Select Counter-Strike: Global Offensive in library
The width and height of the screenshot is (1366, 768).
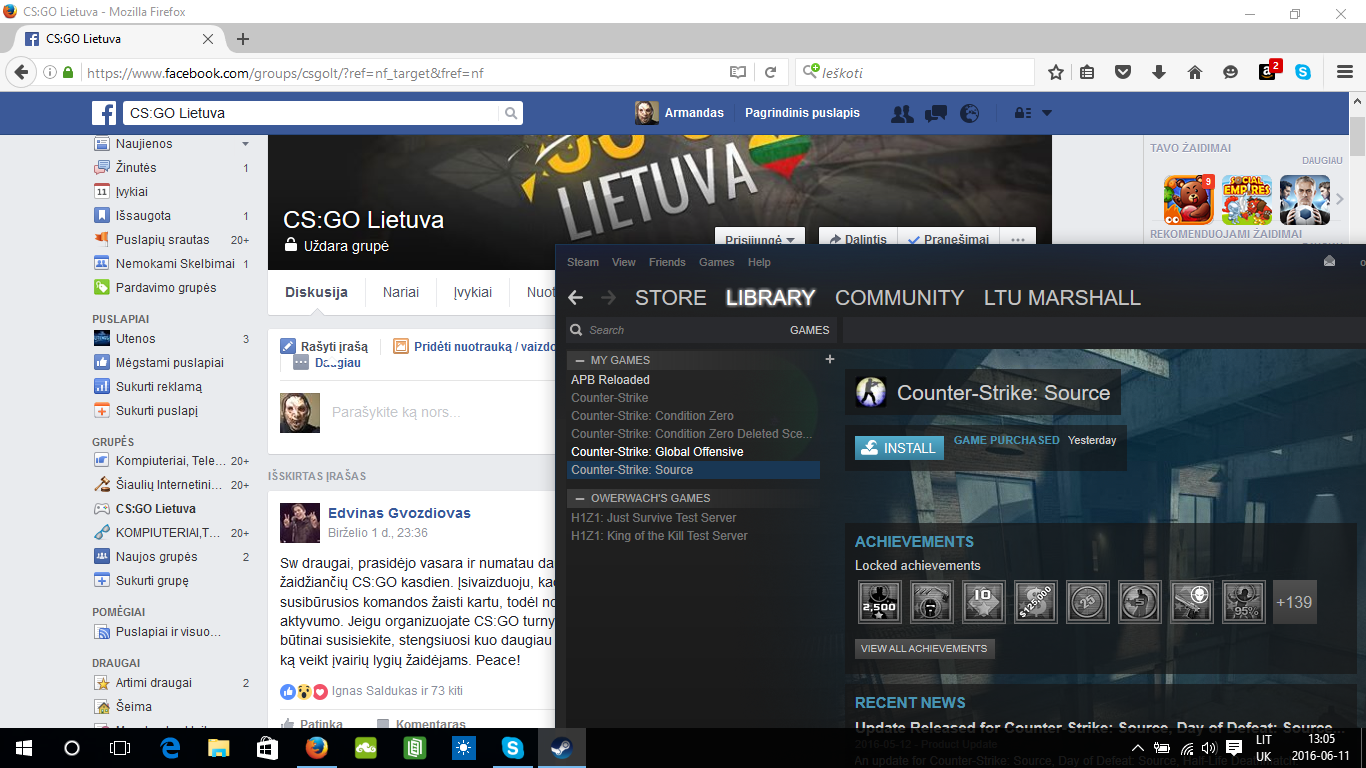[657, 452]
